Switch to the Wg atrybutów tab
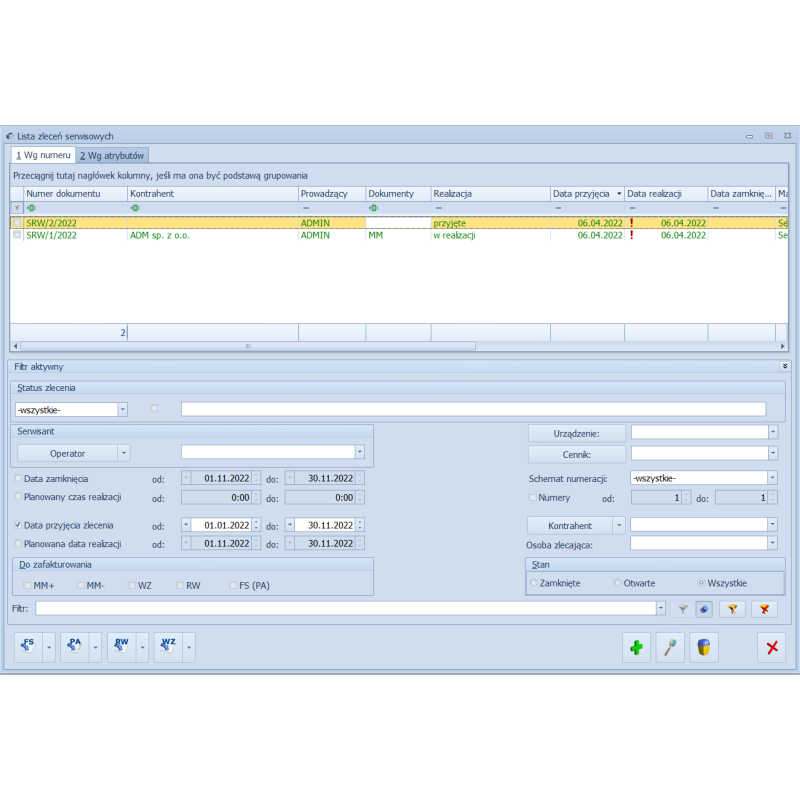 coord(113,156)
